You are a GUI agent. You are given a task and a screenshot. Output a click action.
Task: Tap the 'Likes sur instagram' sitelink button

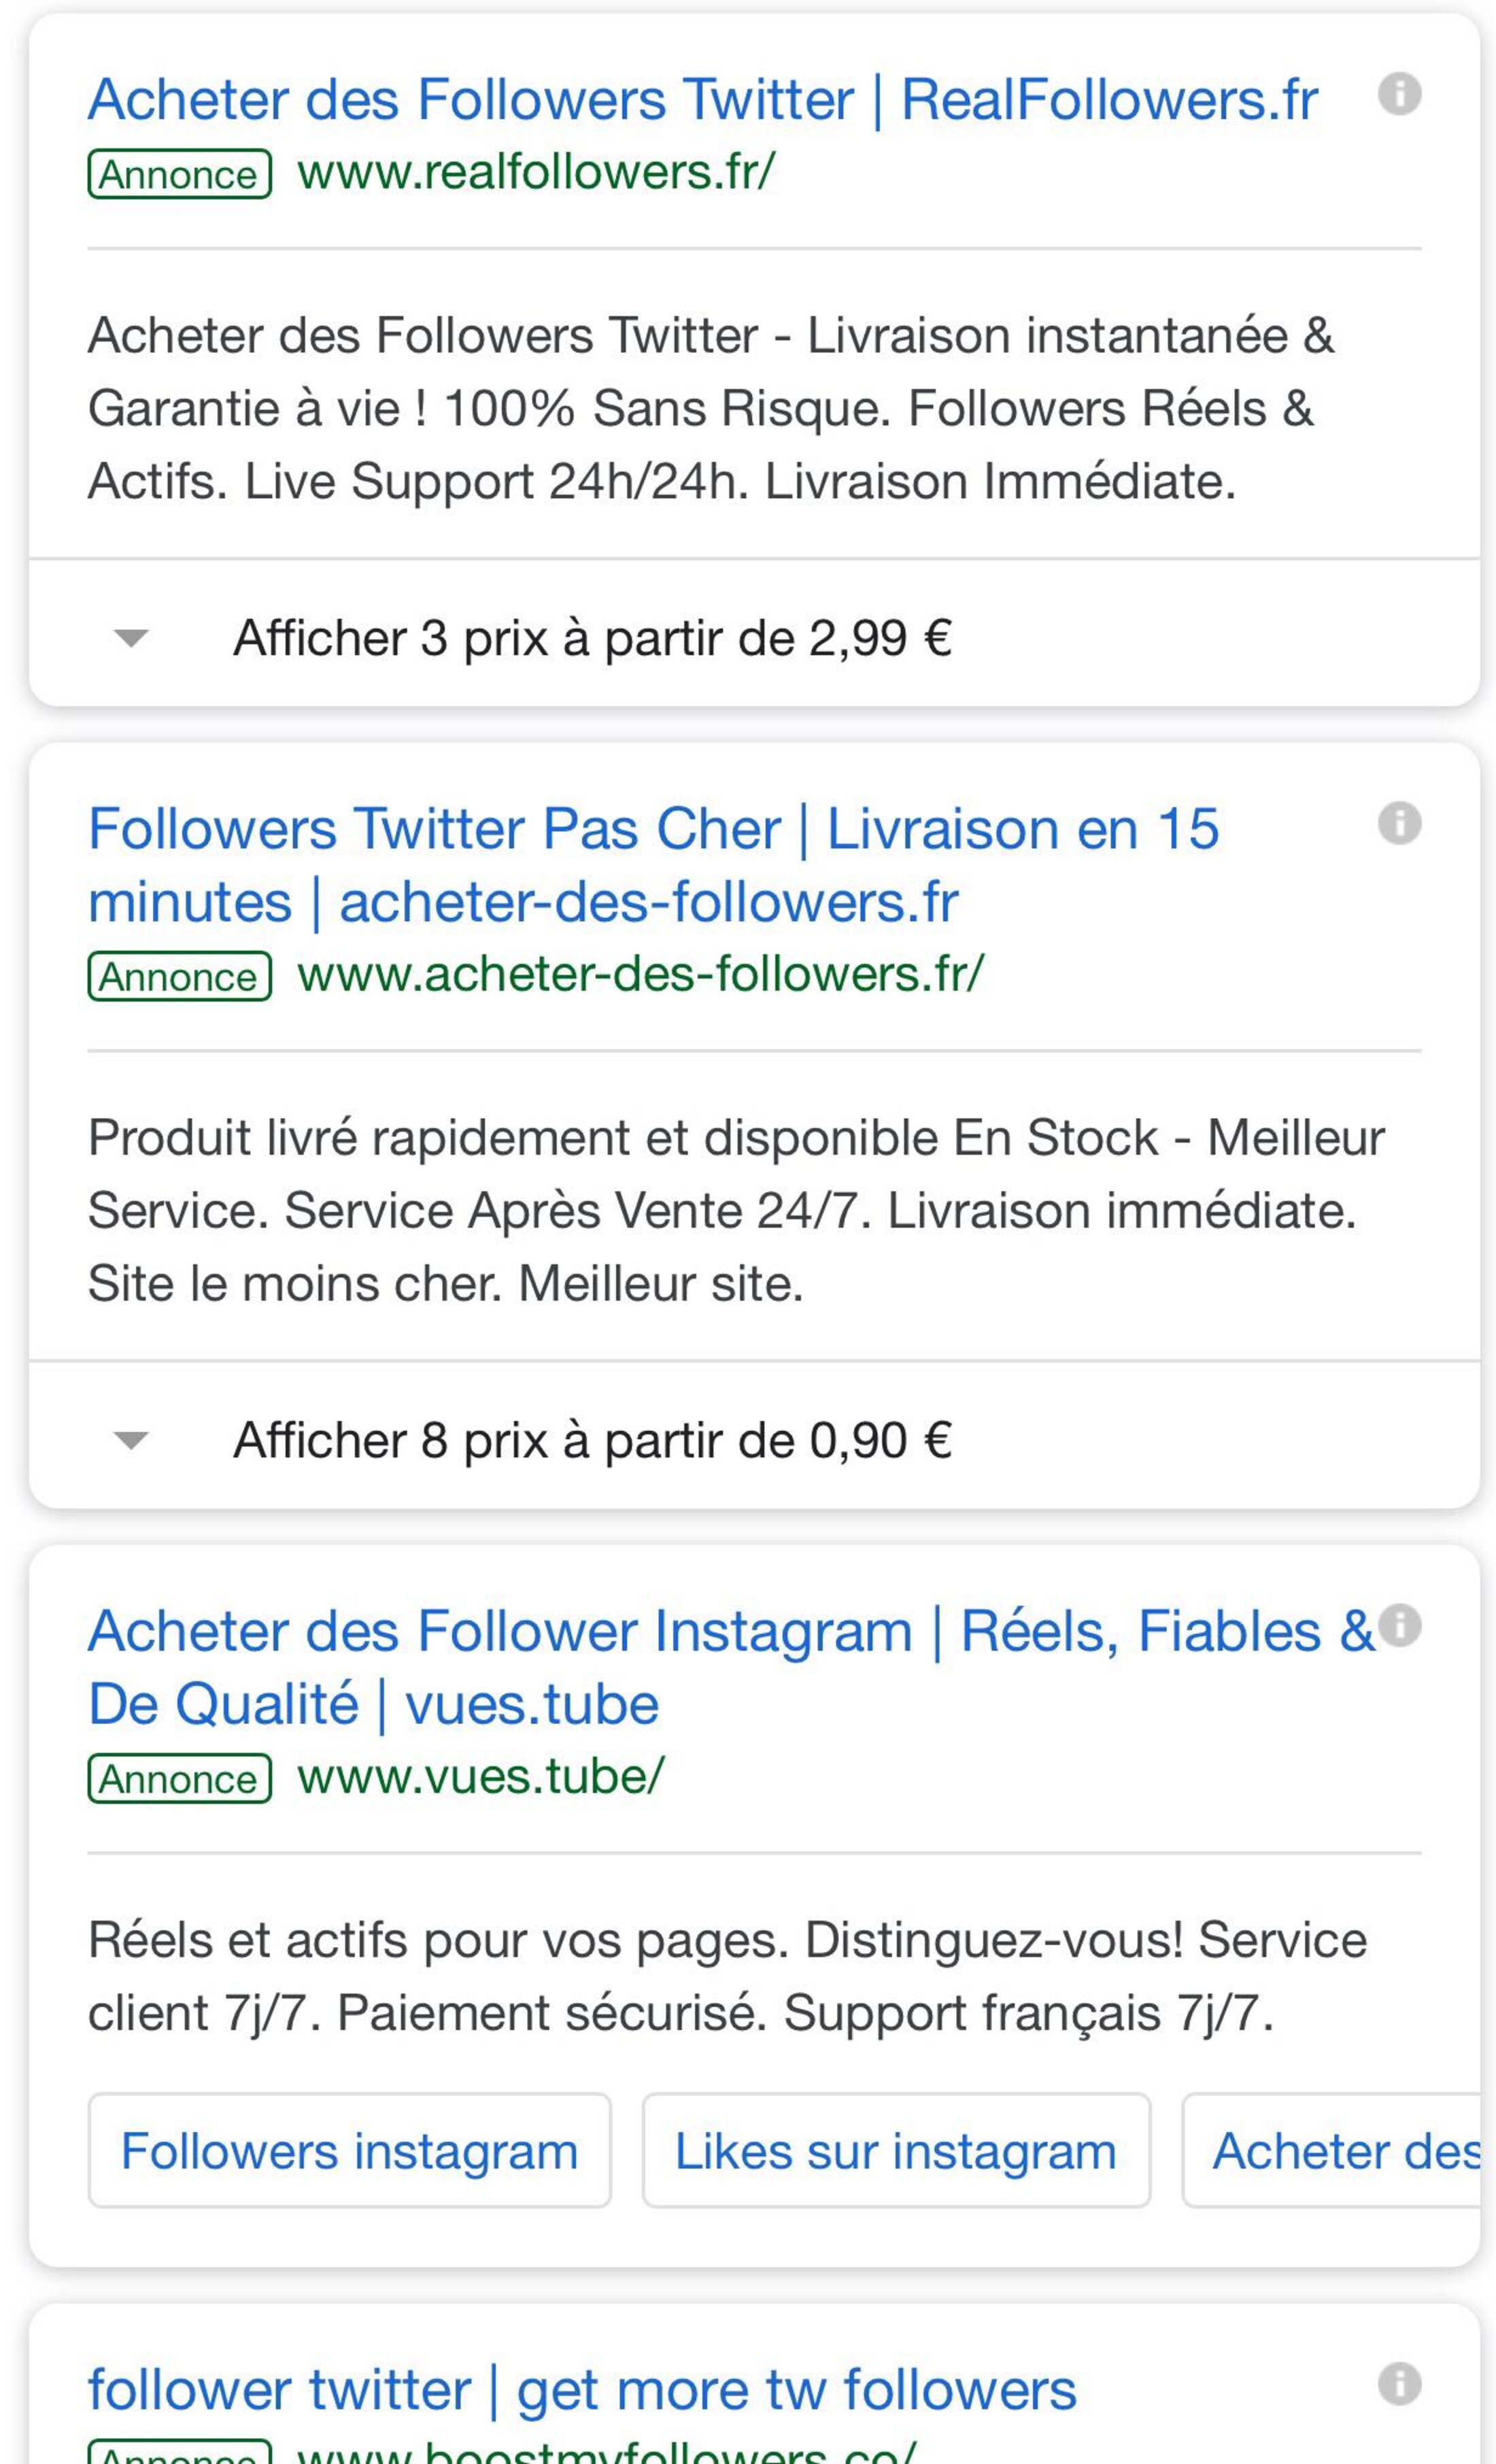895,2151
